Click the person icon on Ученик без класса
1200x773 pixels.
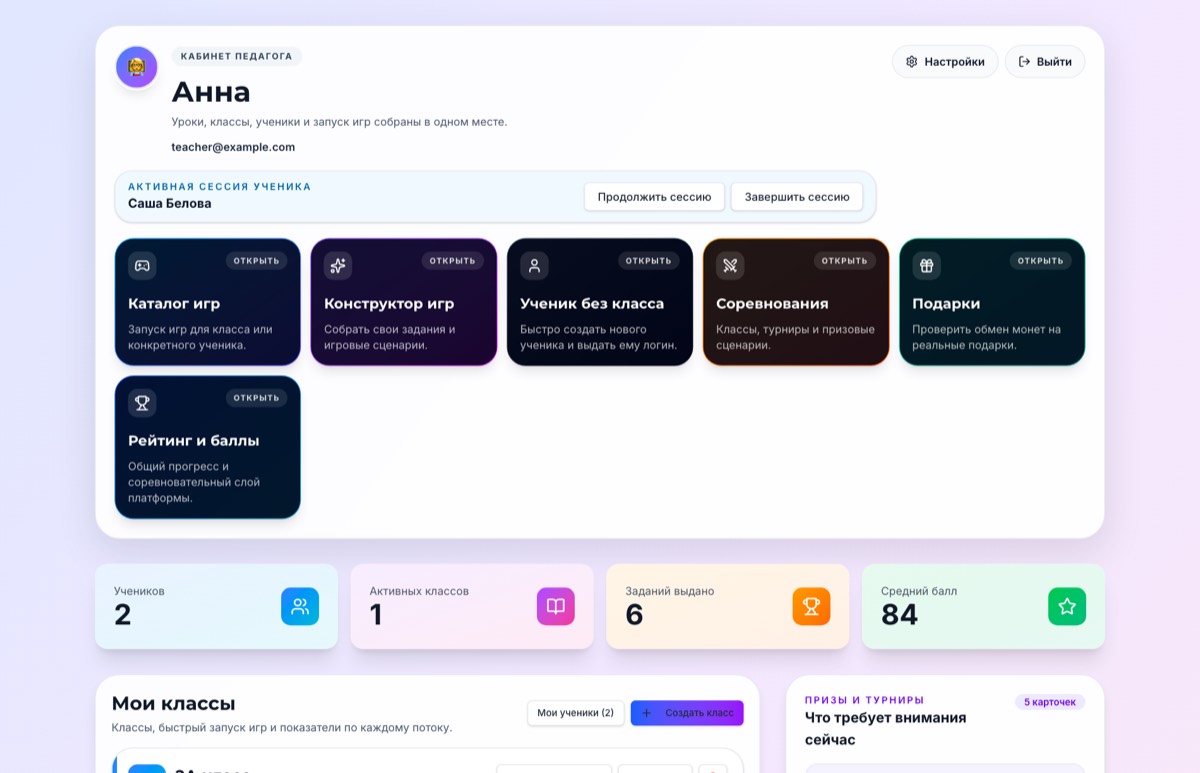[x=534, y=265]
